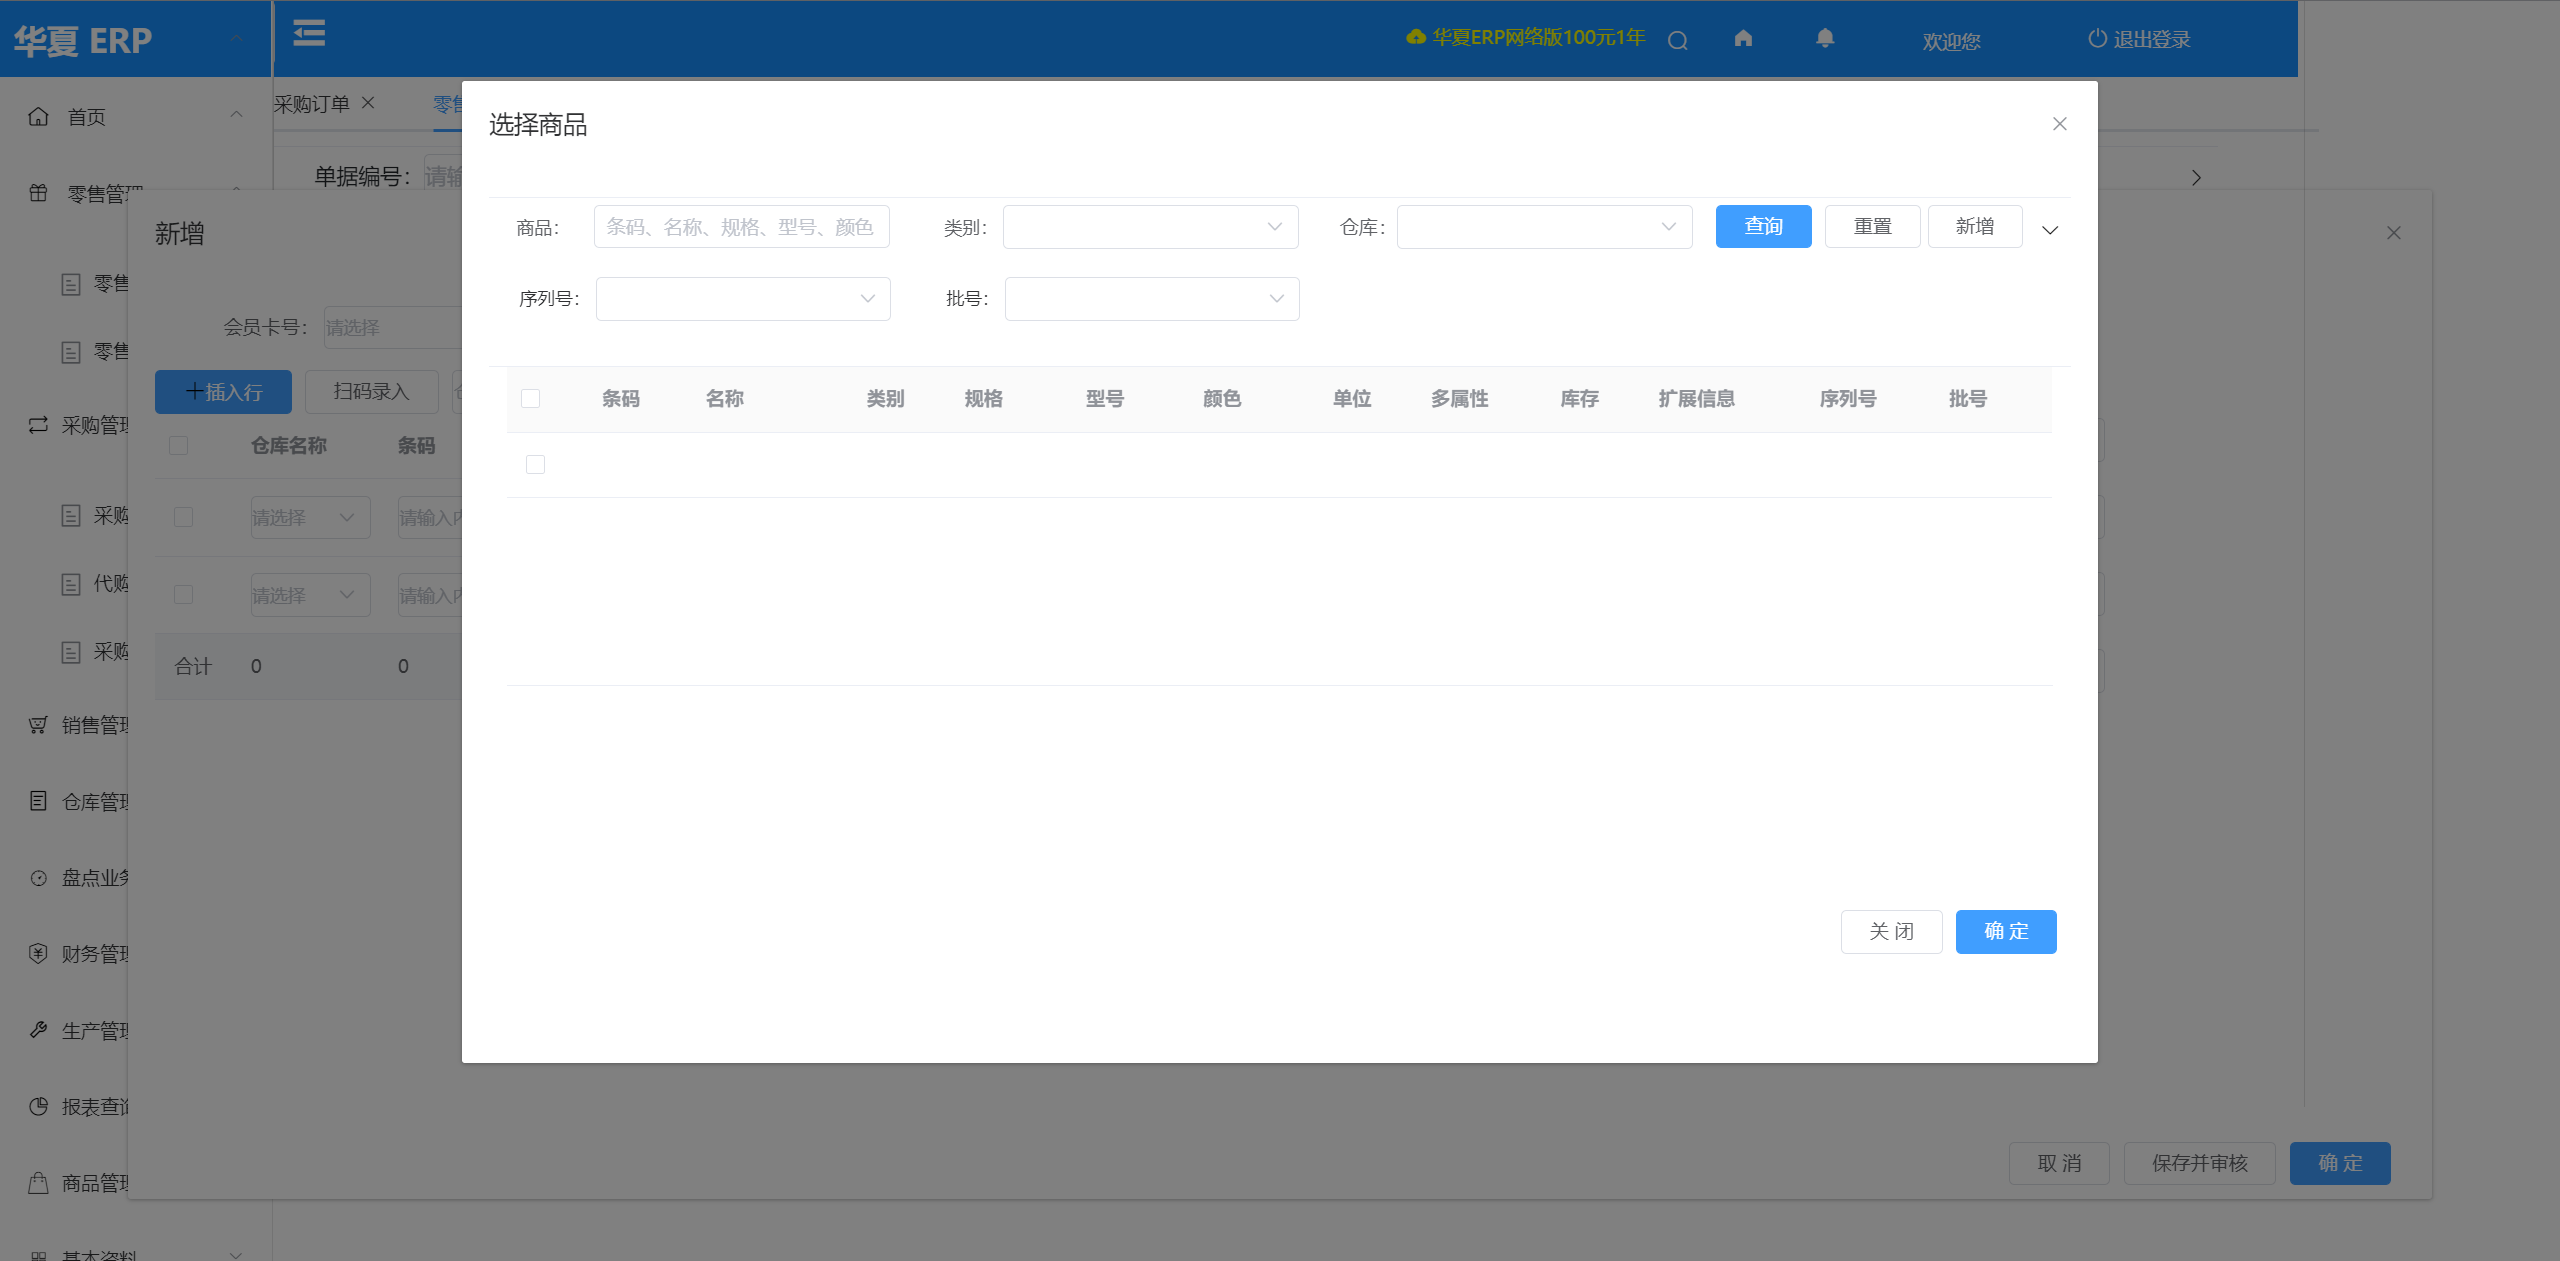
Task: Check the first detail row checkbox in 新增 dialog
Action: (x=184, y=517)
